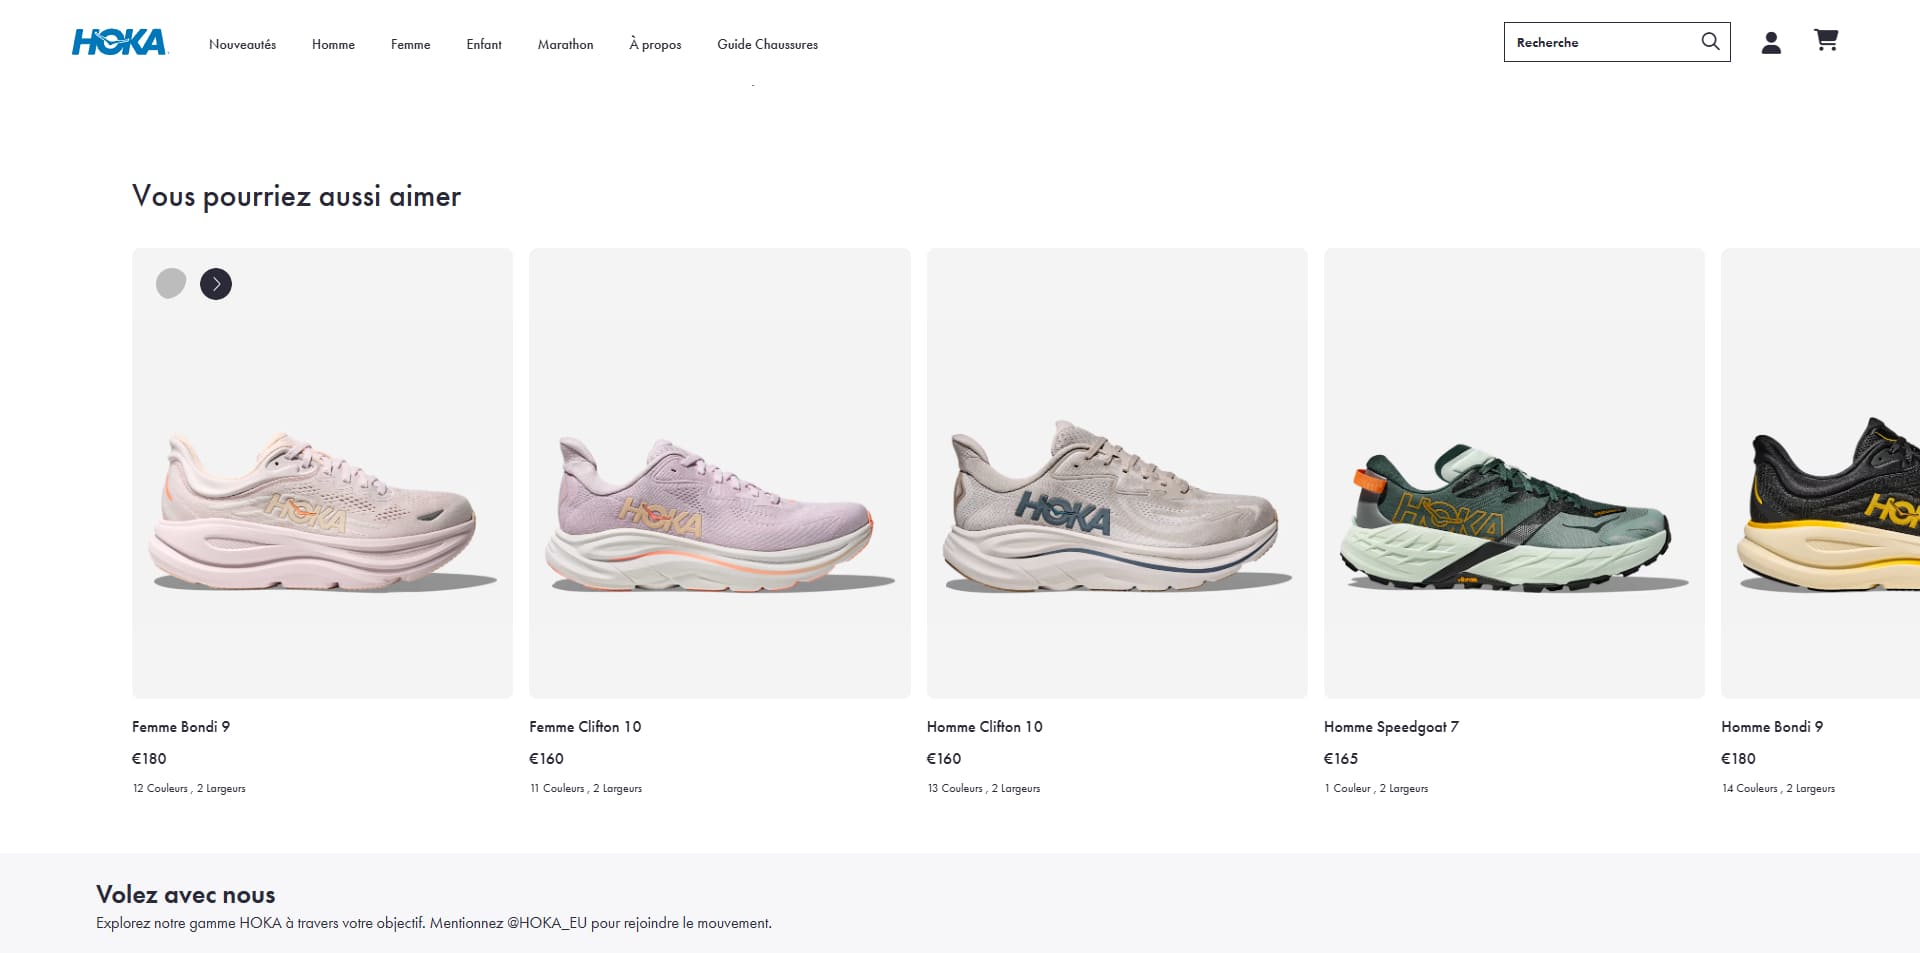Click the next arrow carousel button

click(216, 284)
